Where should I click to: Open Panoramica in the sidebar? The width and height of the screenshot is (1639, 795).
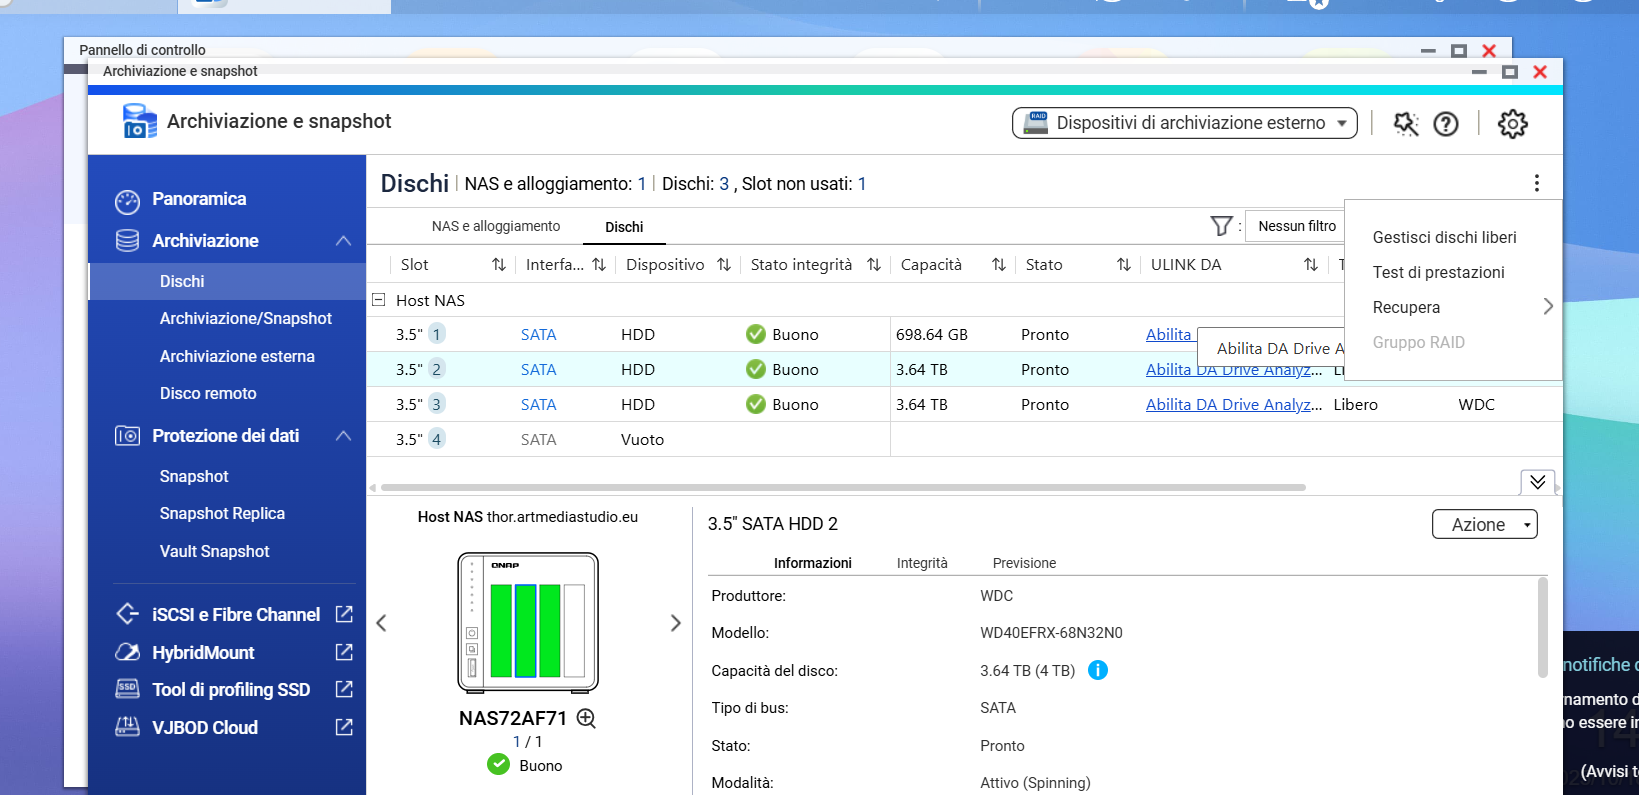point(199,199)
